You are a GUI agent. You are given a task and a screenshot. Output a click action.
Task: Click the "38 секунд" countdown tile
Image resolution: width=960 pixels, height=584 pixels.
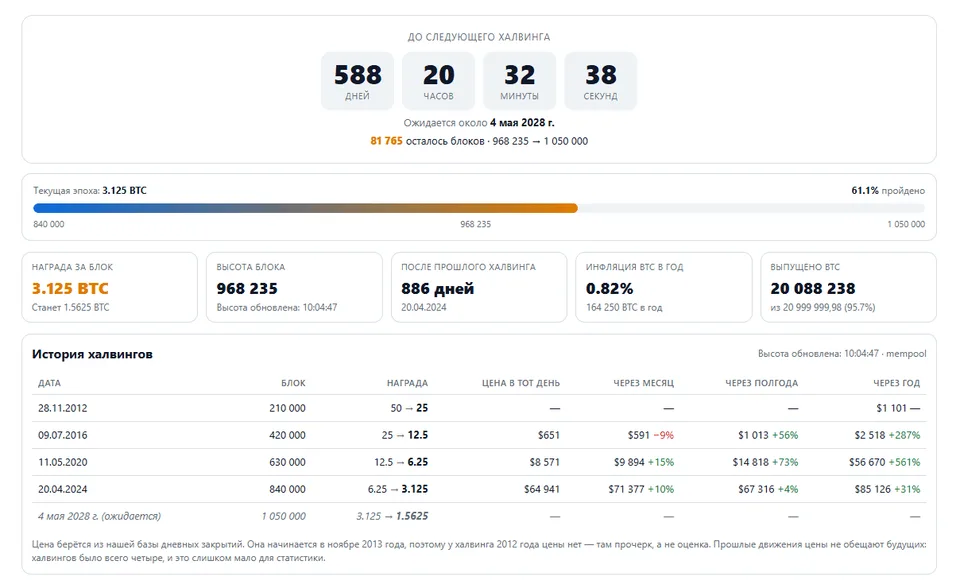point(601,81)
